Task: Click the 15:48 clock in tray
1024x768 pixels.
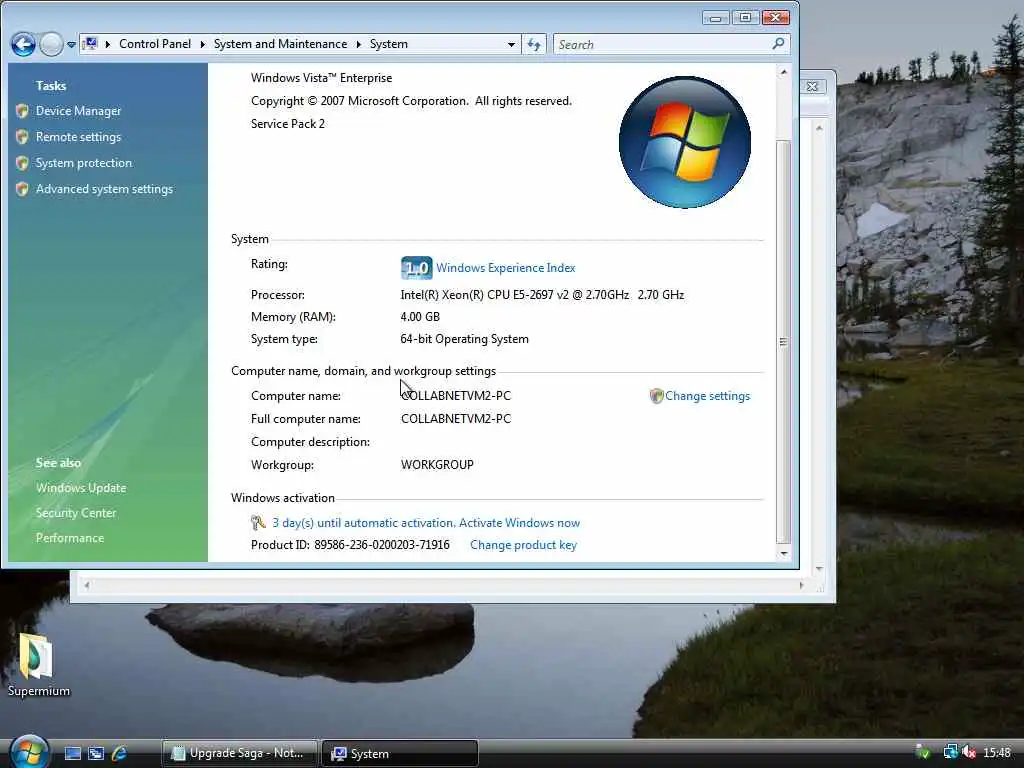Action: (x=997, y=753)
